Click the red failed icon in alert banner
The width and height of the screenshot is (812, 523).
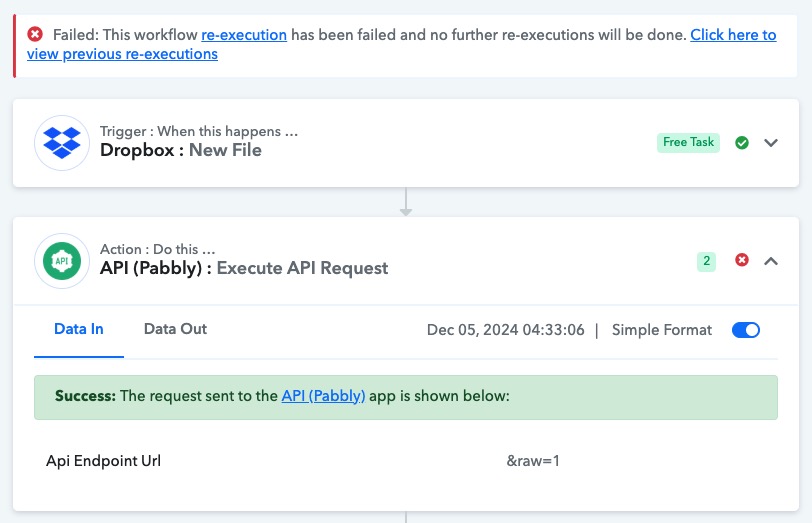(35, 34)
